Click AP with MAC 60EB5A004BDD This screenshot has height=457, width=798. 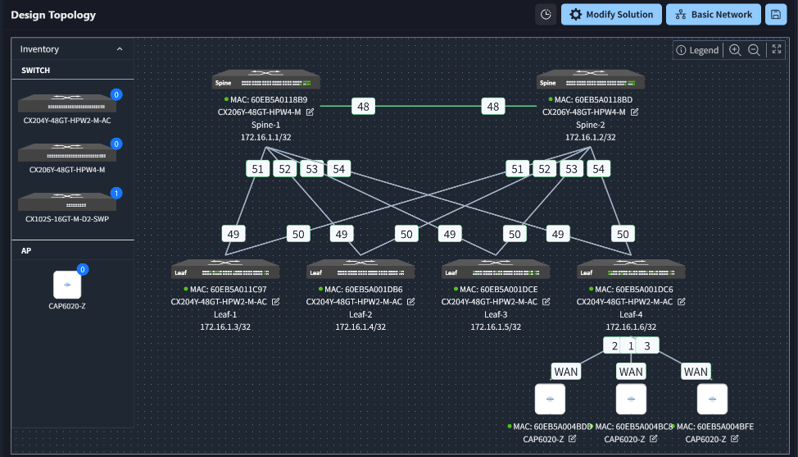coord(550,399)
